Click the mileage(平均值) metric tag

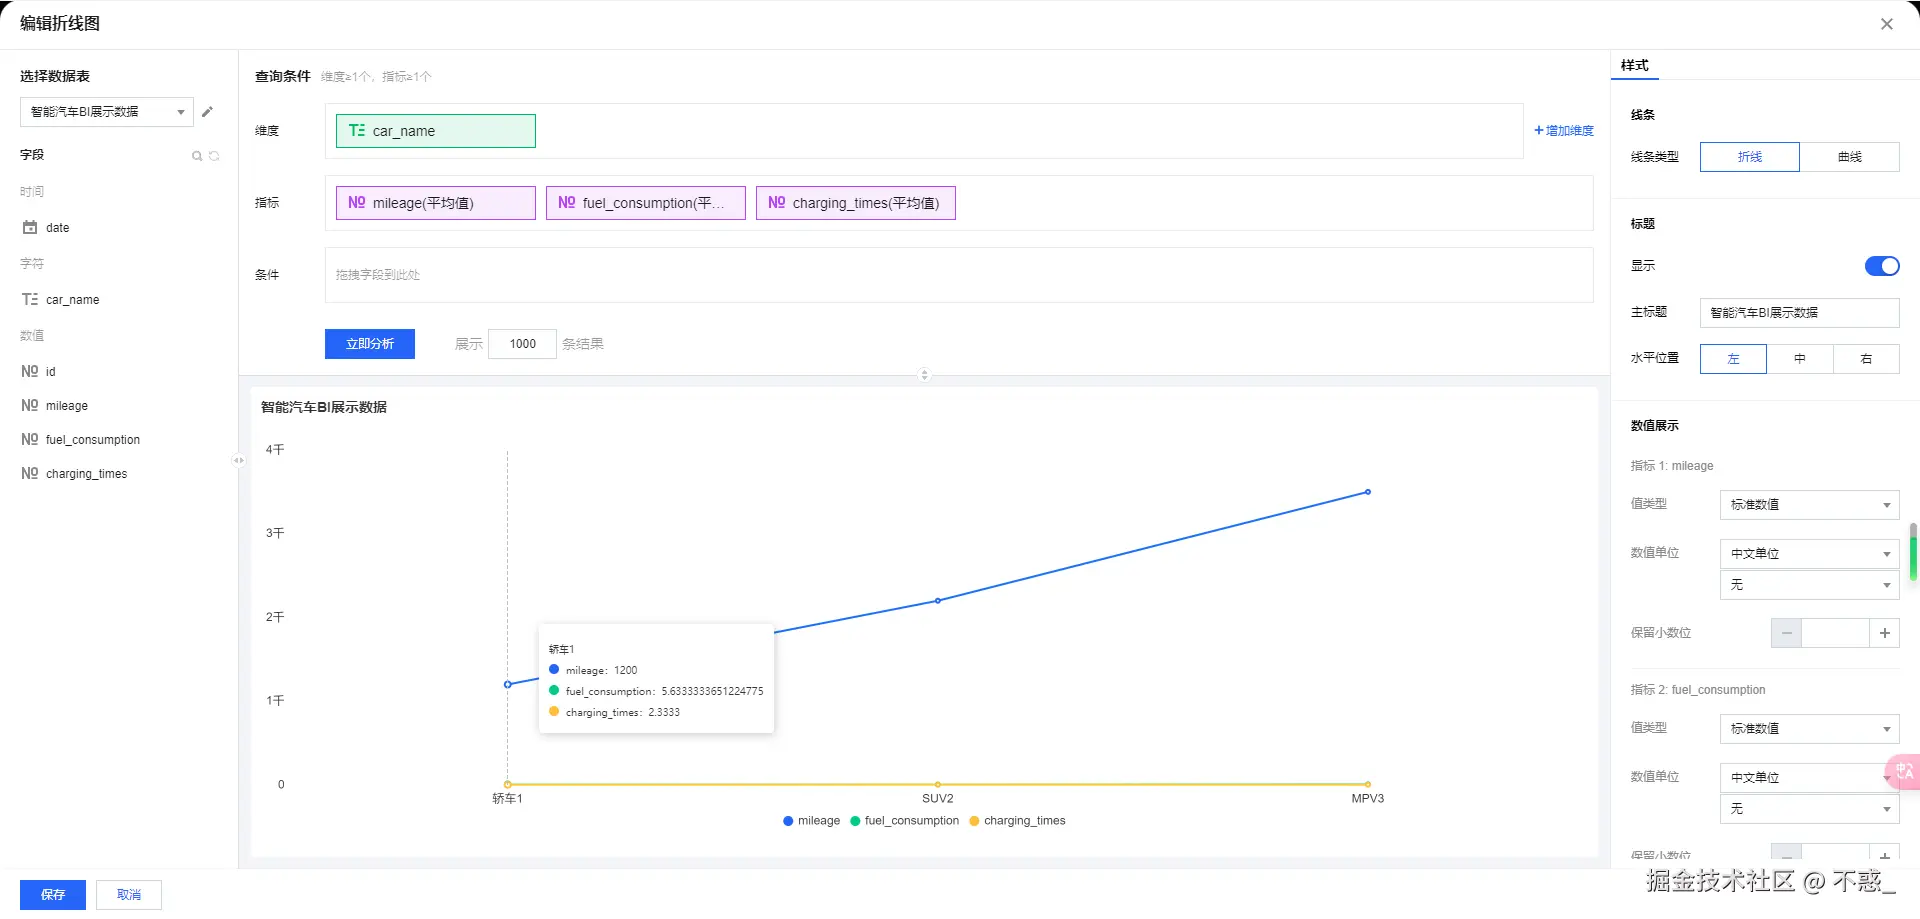tap(436, 203)
